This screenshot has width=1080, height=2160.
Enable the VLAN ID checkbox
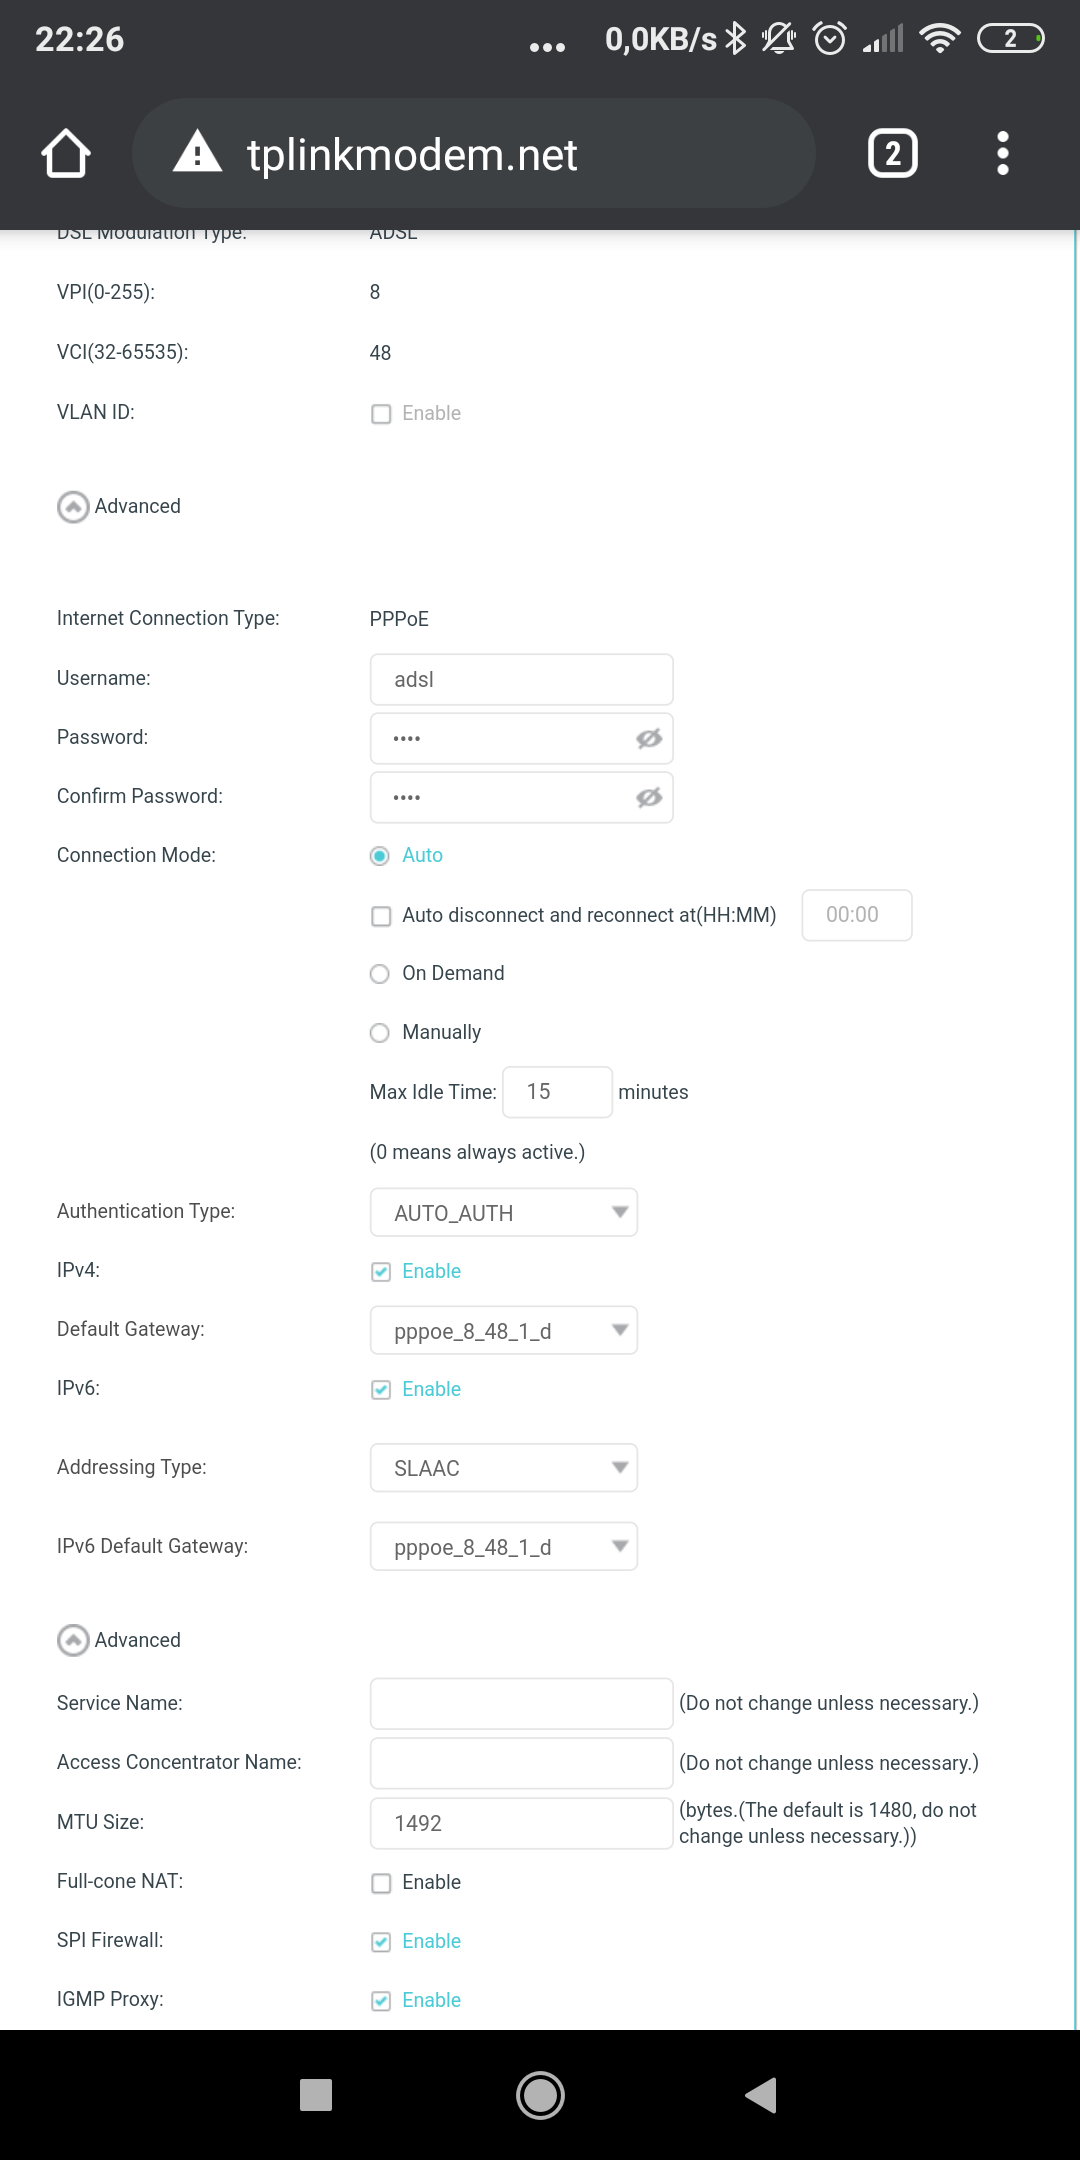(381, 414)
